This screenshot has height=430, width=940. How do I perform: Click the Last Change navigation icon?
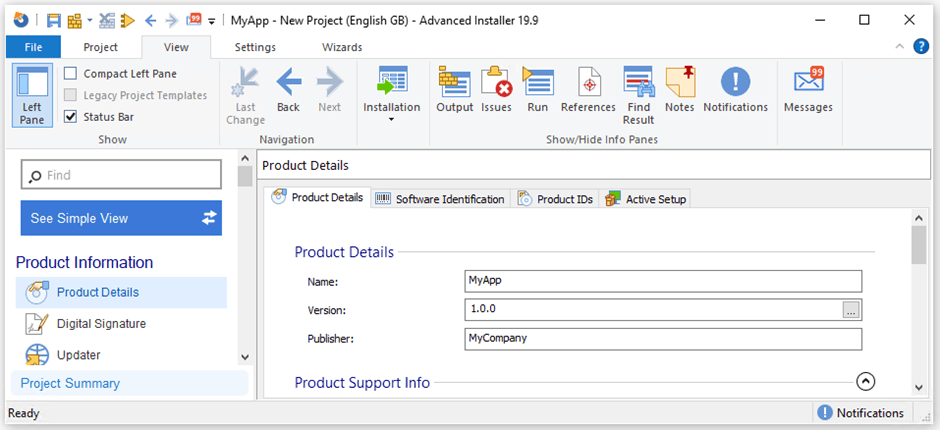click(x=245, y=95)
